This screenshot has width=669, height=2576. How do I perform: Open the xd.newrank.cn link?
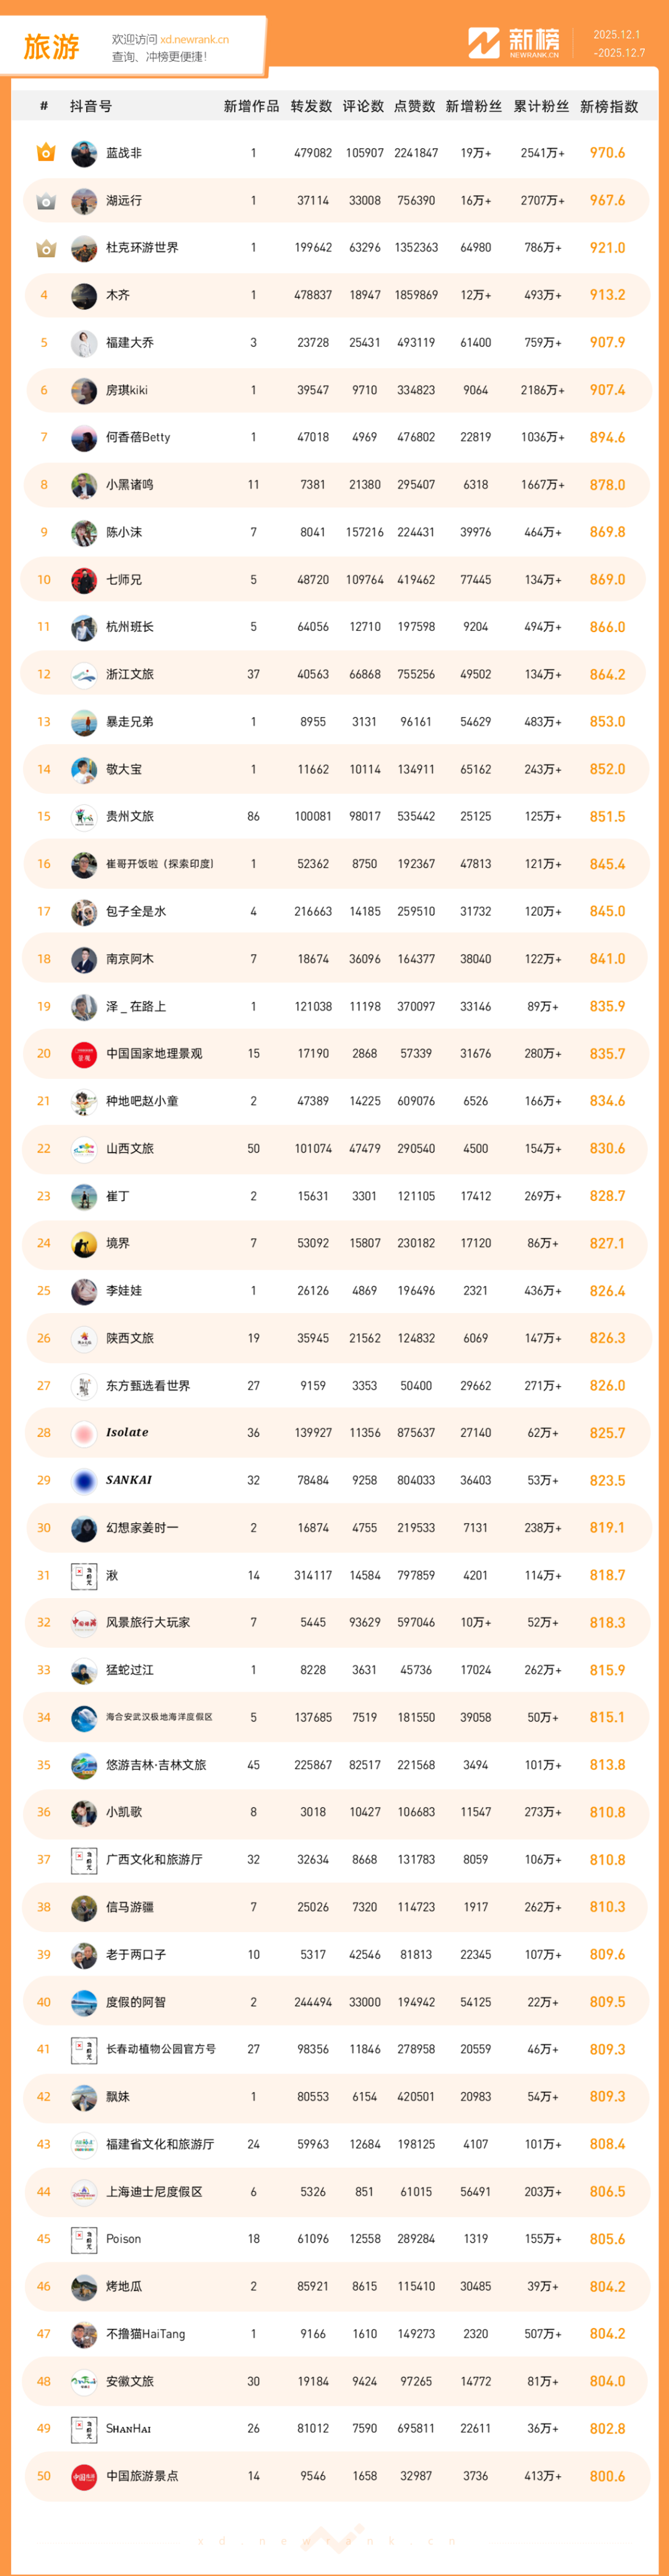click(x=194, y=40)
